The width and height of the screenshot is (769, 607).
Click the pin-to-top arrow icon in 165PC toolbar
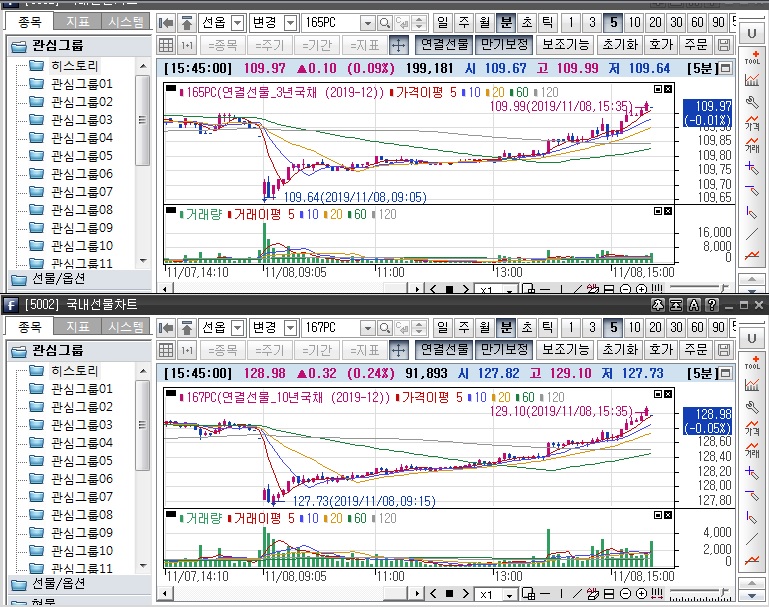coord(186,23)
